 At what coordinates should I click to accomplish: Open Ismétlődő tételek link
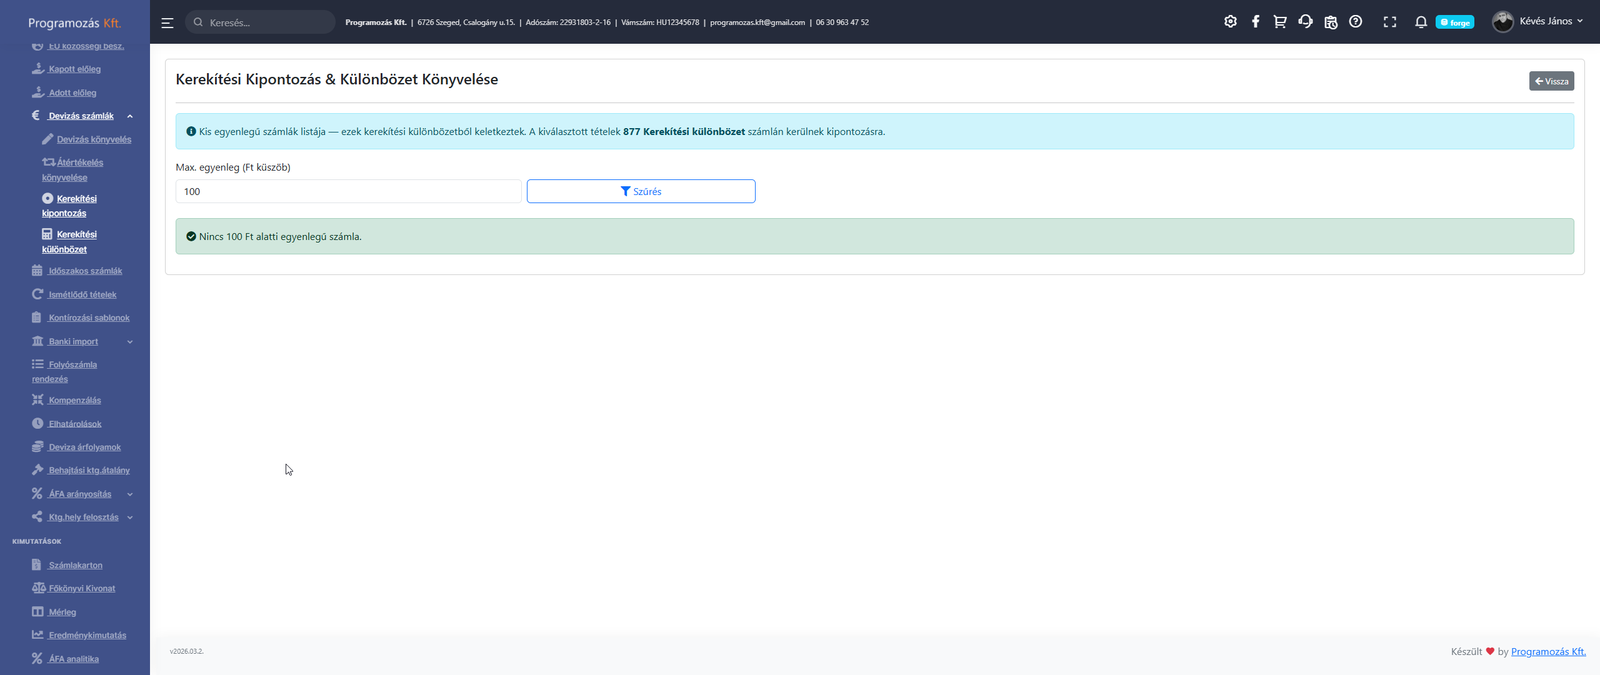[83, 295]
